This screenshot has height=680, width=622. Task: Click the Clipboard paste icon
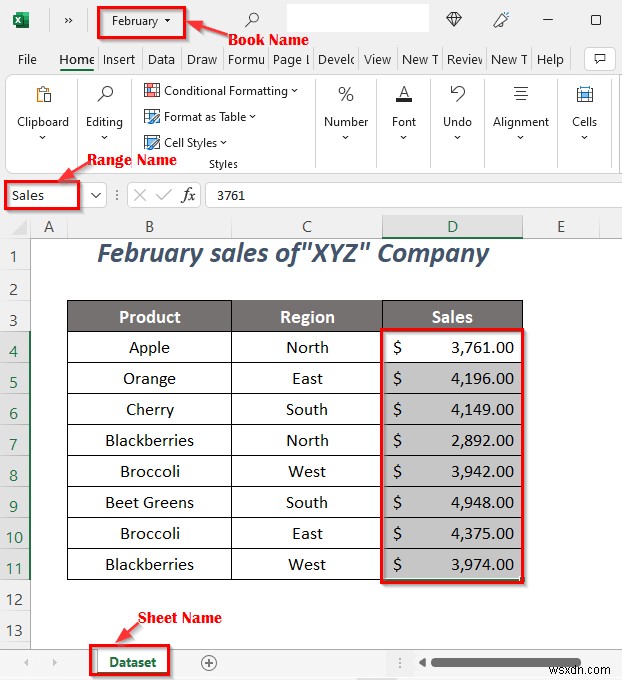tap(43, 94)
